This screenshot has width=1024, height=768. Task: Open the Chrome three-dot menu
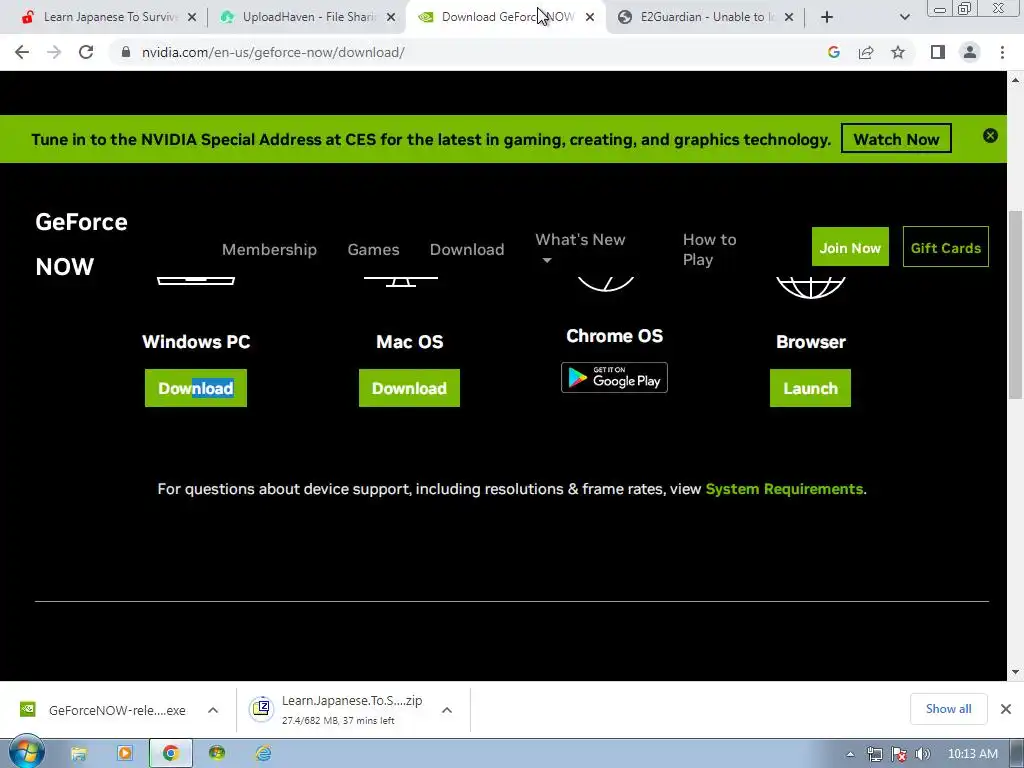coord(1002,52)
